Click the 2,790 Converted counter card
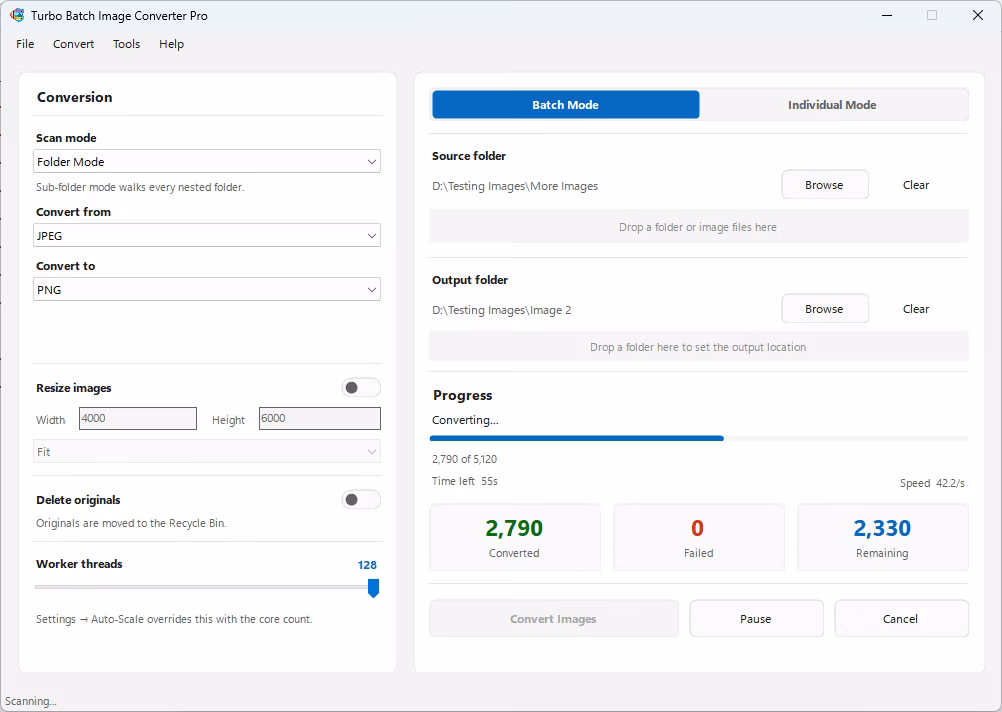 (515, 538)
